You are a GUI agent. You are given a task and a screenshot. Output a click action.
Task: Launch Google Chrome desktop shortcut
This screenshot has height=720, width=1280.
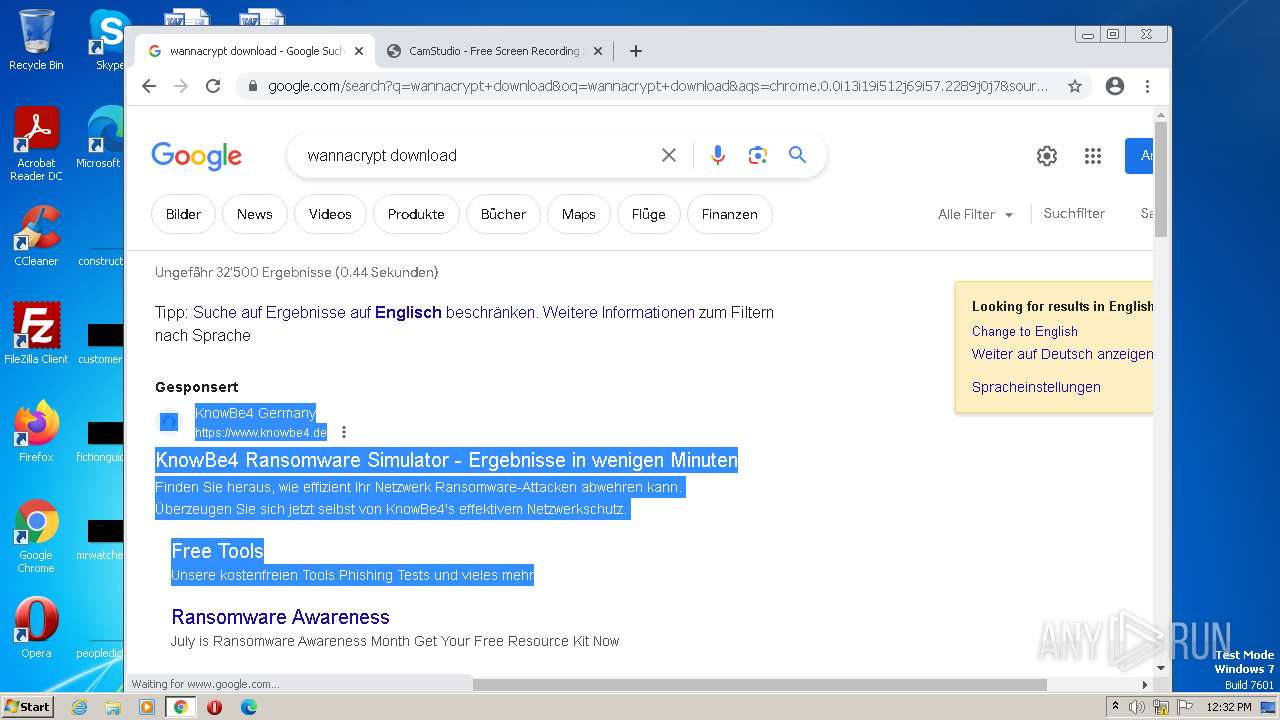click(x=36, y=537)
